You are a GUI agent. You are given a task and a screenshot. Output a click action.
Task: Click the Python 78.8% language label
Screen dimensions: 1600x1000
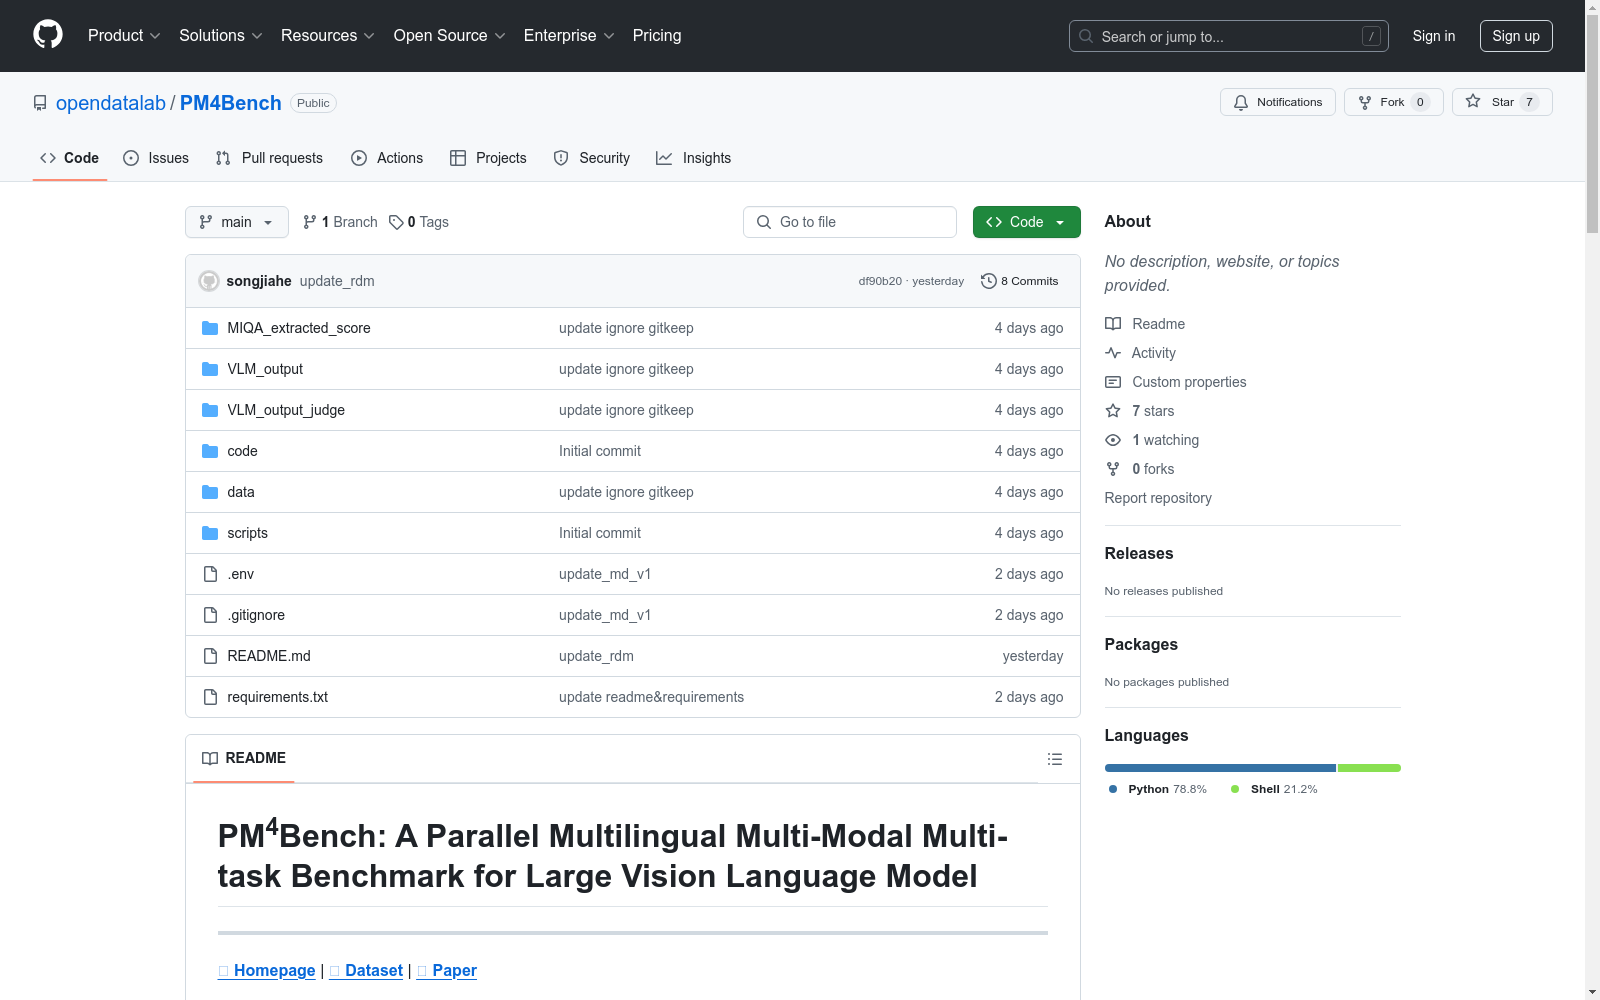1158,789
